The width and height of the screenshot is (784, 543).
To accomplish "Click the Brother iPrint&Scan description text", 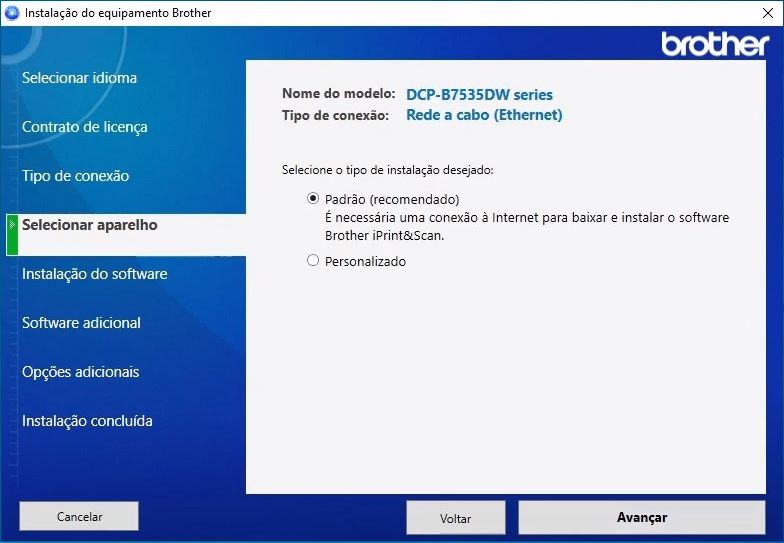I will coord(527,226).
